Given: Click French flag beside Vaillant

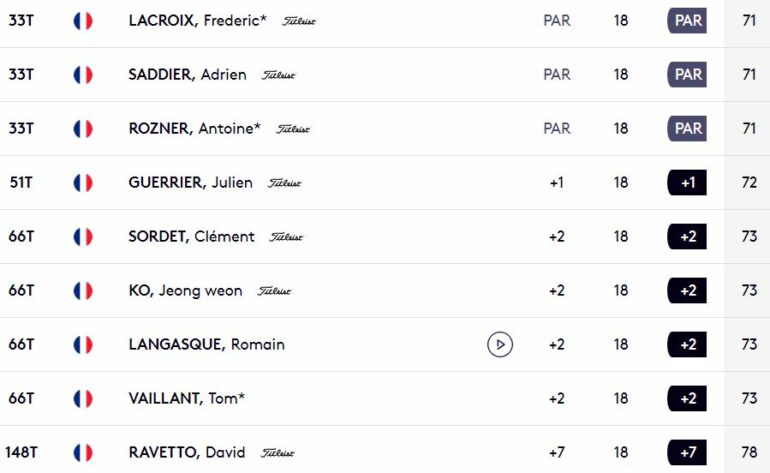Looking at the screenshot, I should coord(83,398).
